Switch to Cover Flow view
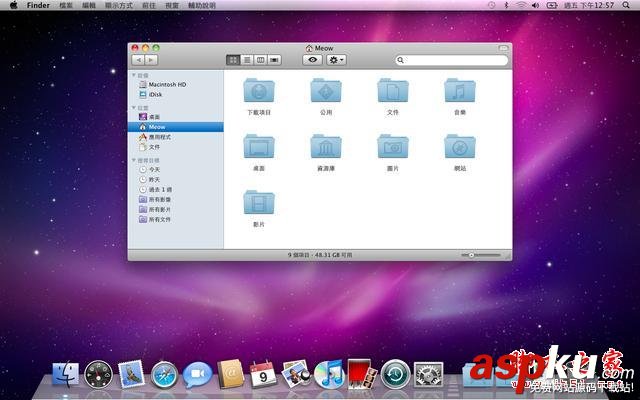Screen dimensions: 640x400 click(x=274, y=60)
